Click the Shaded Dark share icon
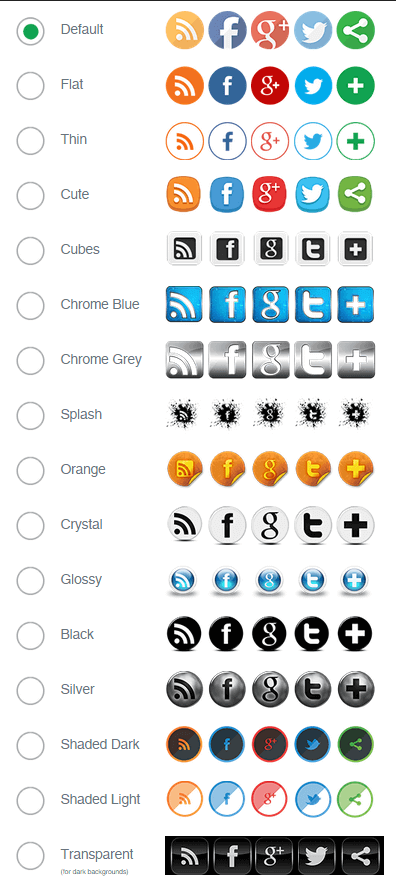Screen dimensions: 396x883 point(355,744)
